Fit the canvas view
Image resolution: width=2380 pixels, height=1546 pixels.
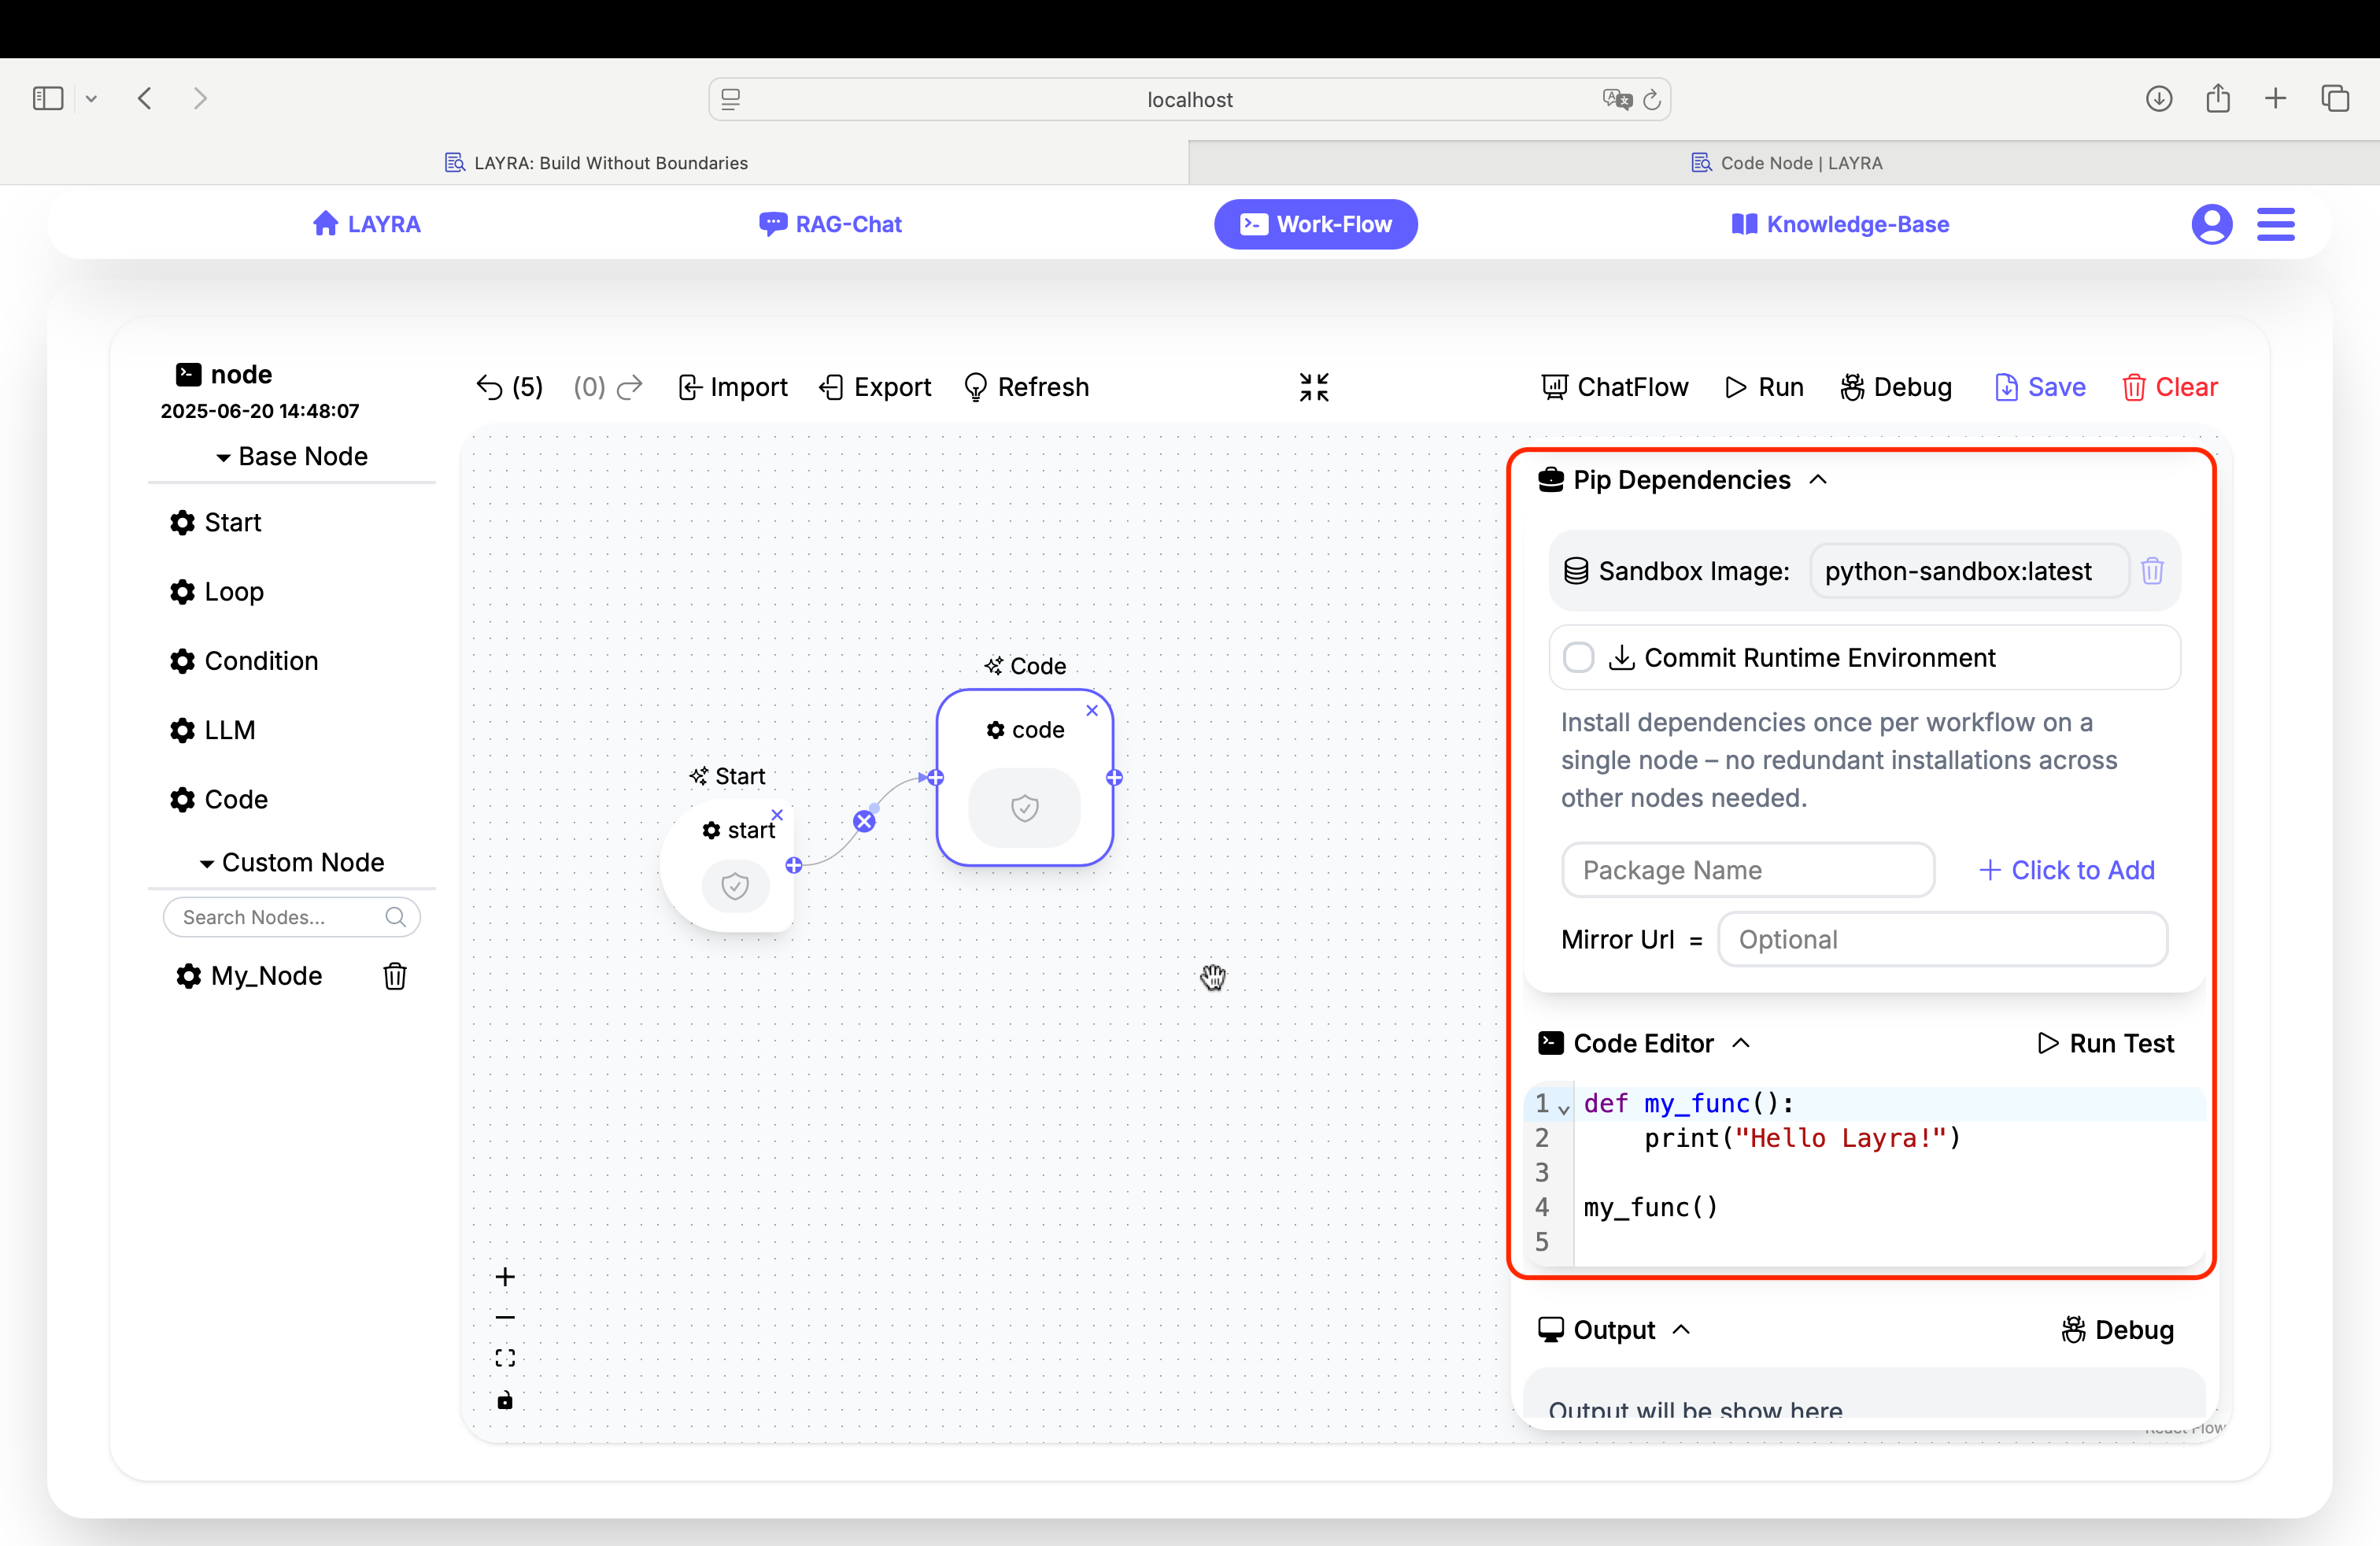505,1358
